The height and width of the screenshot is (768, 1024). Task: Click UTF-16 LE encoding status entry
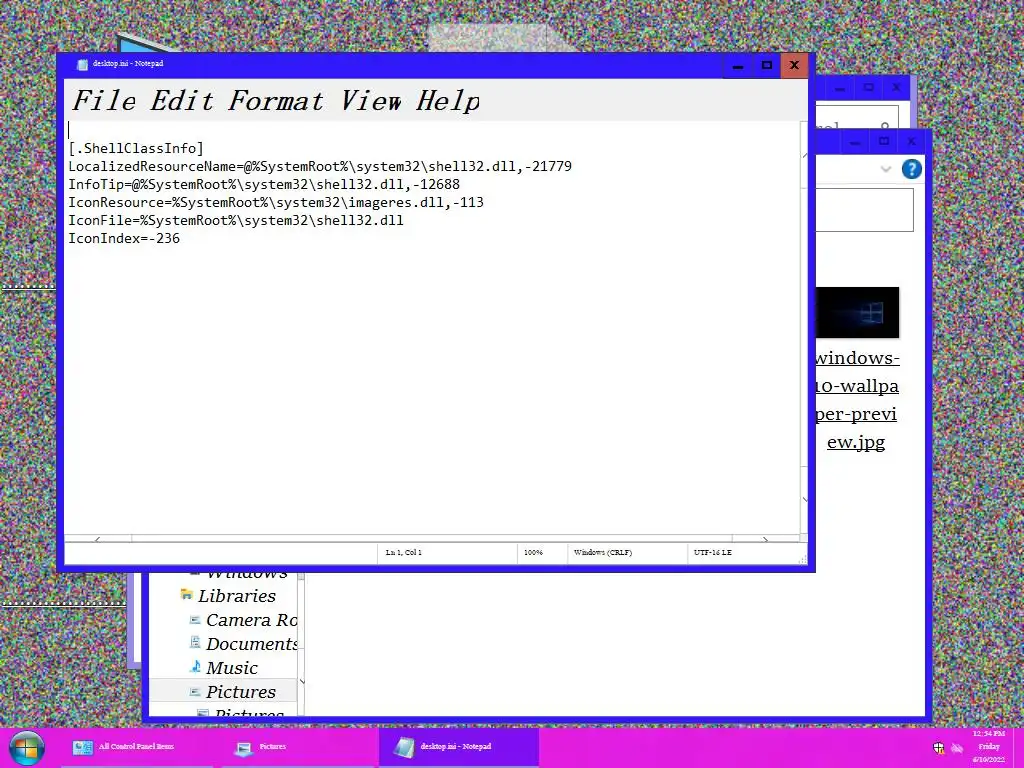pyautogui.click(x=712, y=552)
